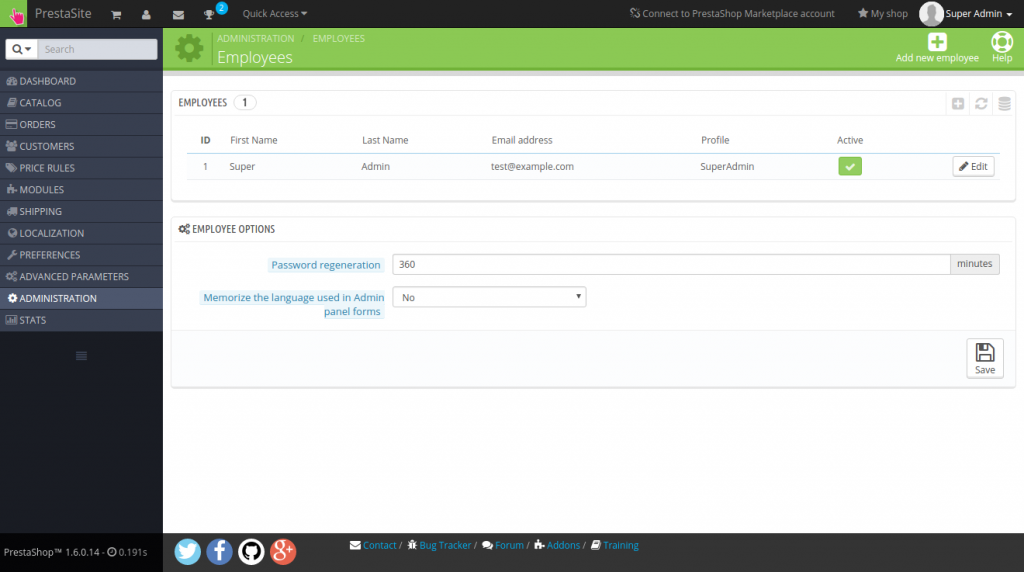Open the Stats menu

tap(81, 320)
